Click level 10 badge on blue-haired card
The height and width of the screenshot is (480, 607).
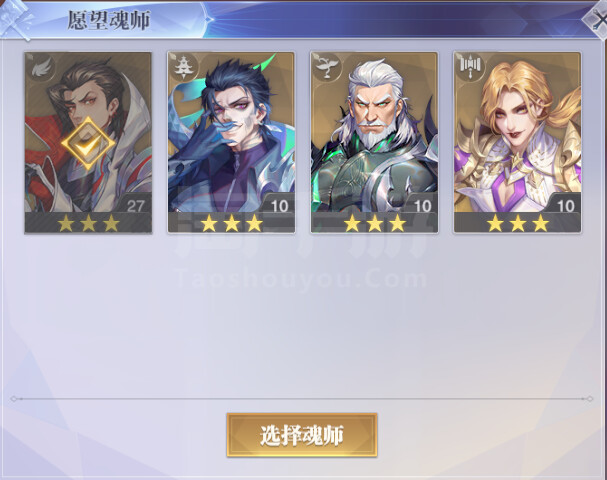coord(279,204)
